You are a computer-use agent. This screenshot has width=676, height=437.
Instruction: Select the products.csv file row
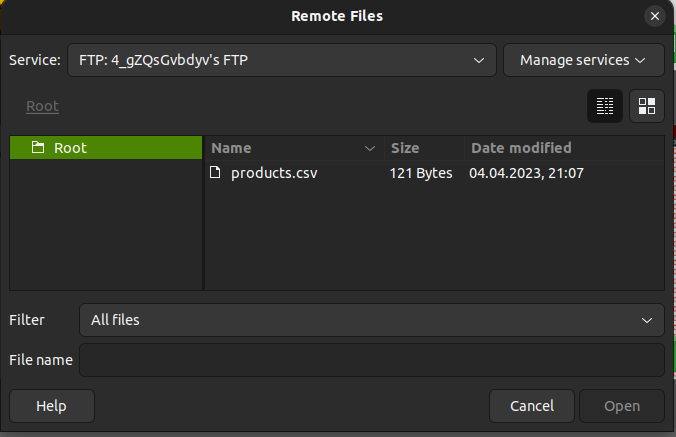[x=435, y=173]
